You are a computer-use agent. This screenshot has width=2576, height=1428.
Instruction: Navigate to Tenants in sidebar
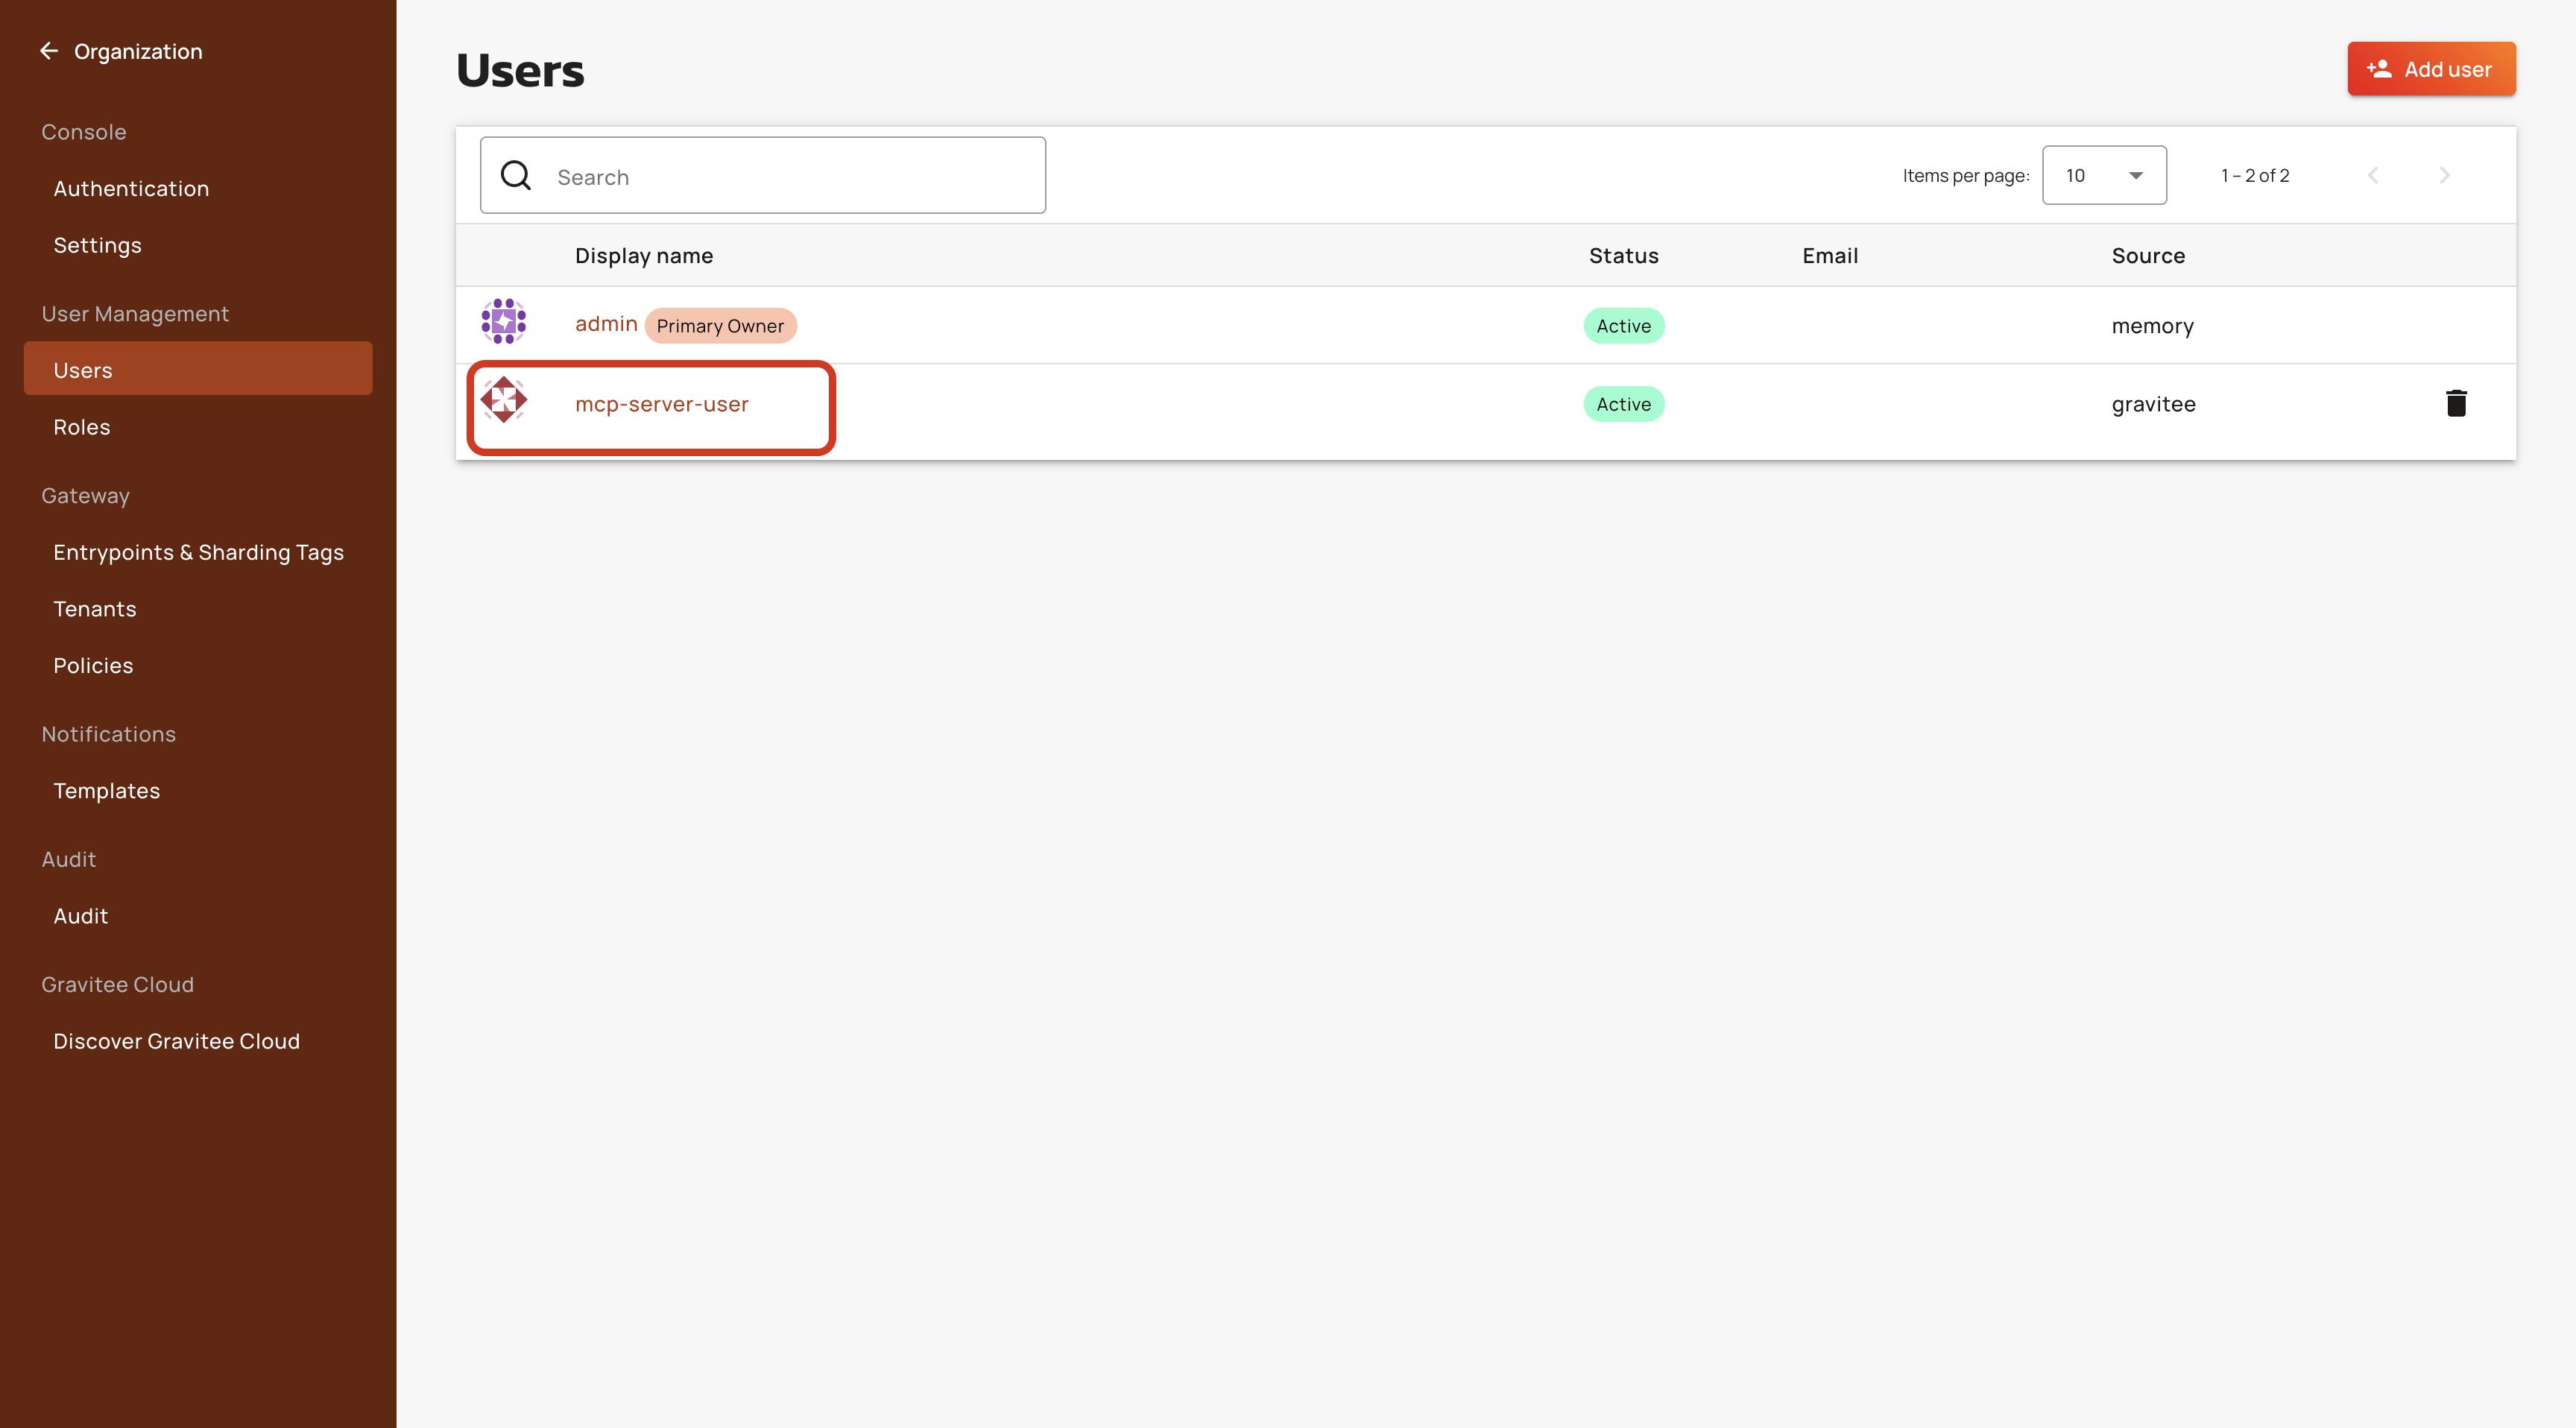95,609
